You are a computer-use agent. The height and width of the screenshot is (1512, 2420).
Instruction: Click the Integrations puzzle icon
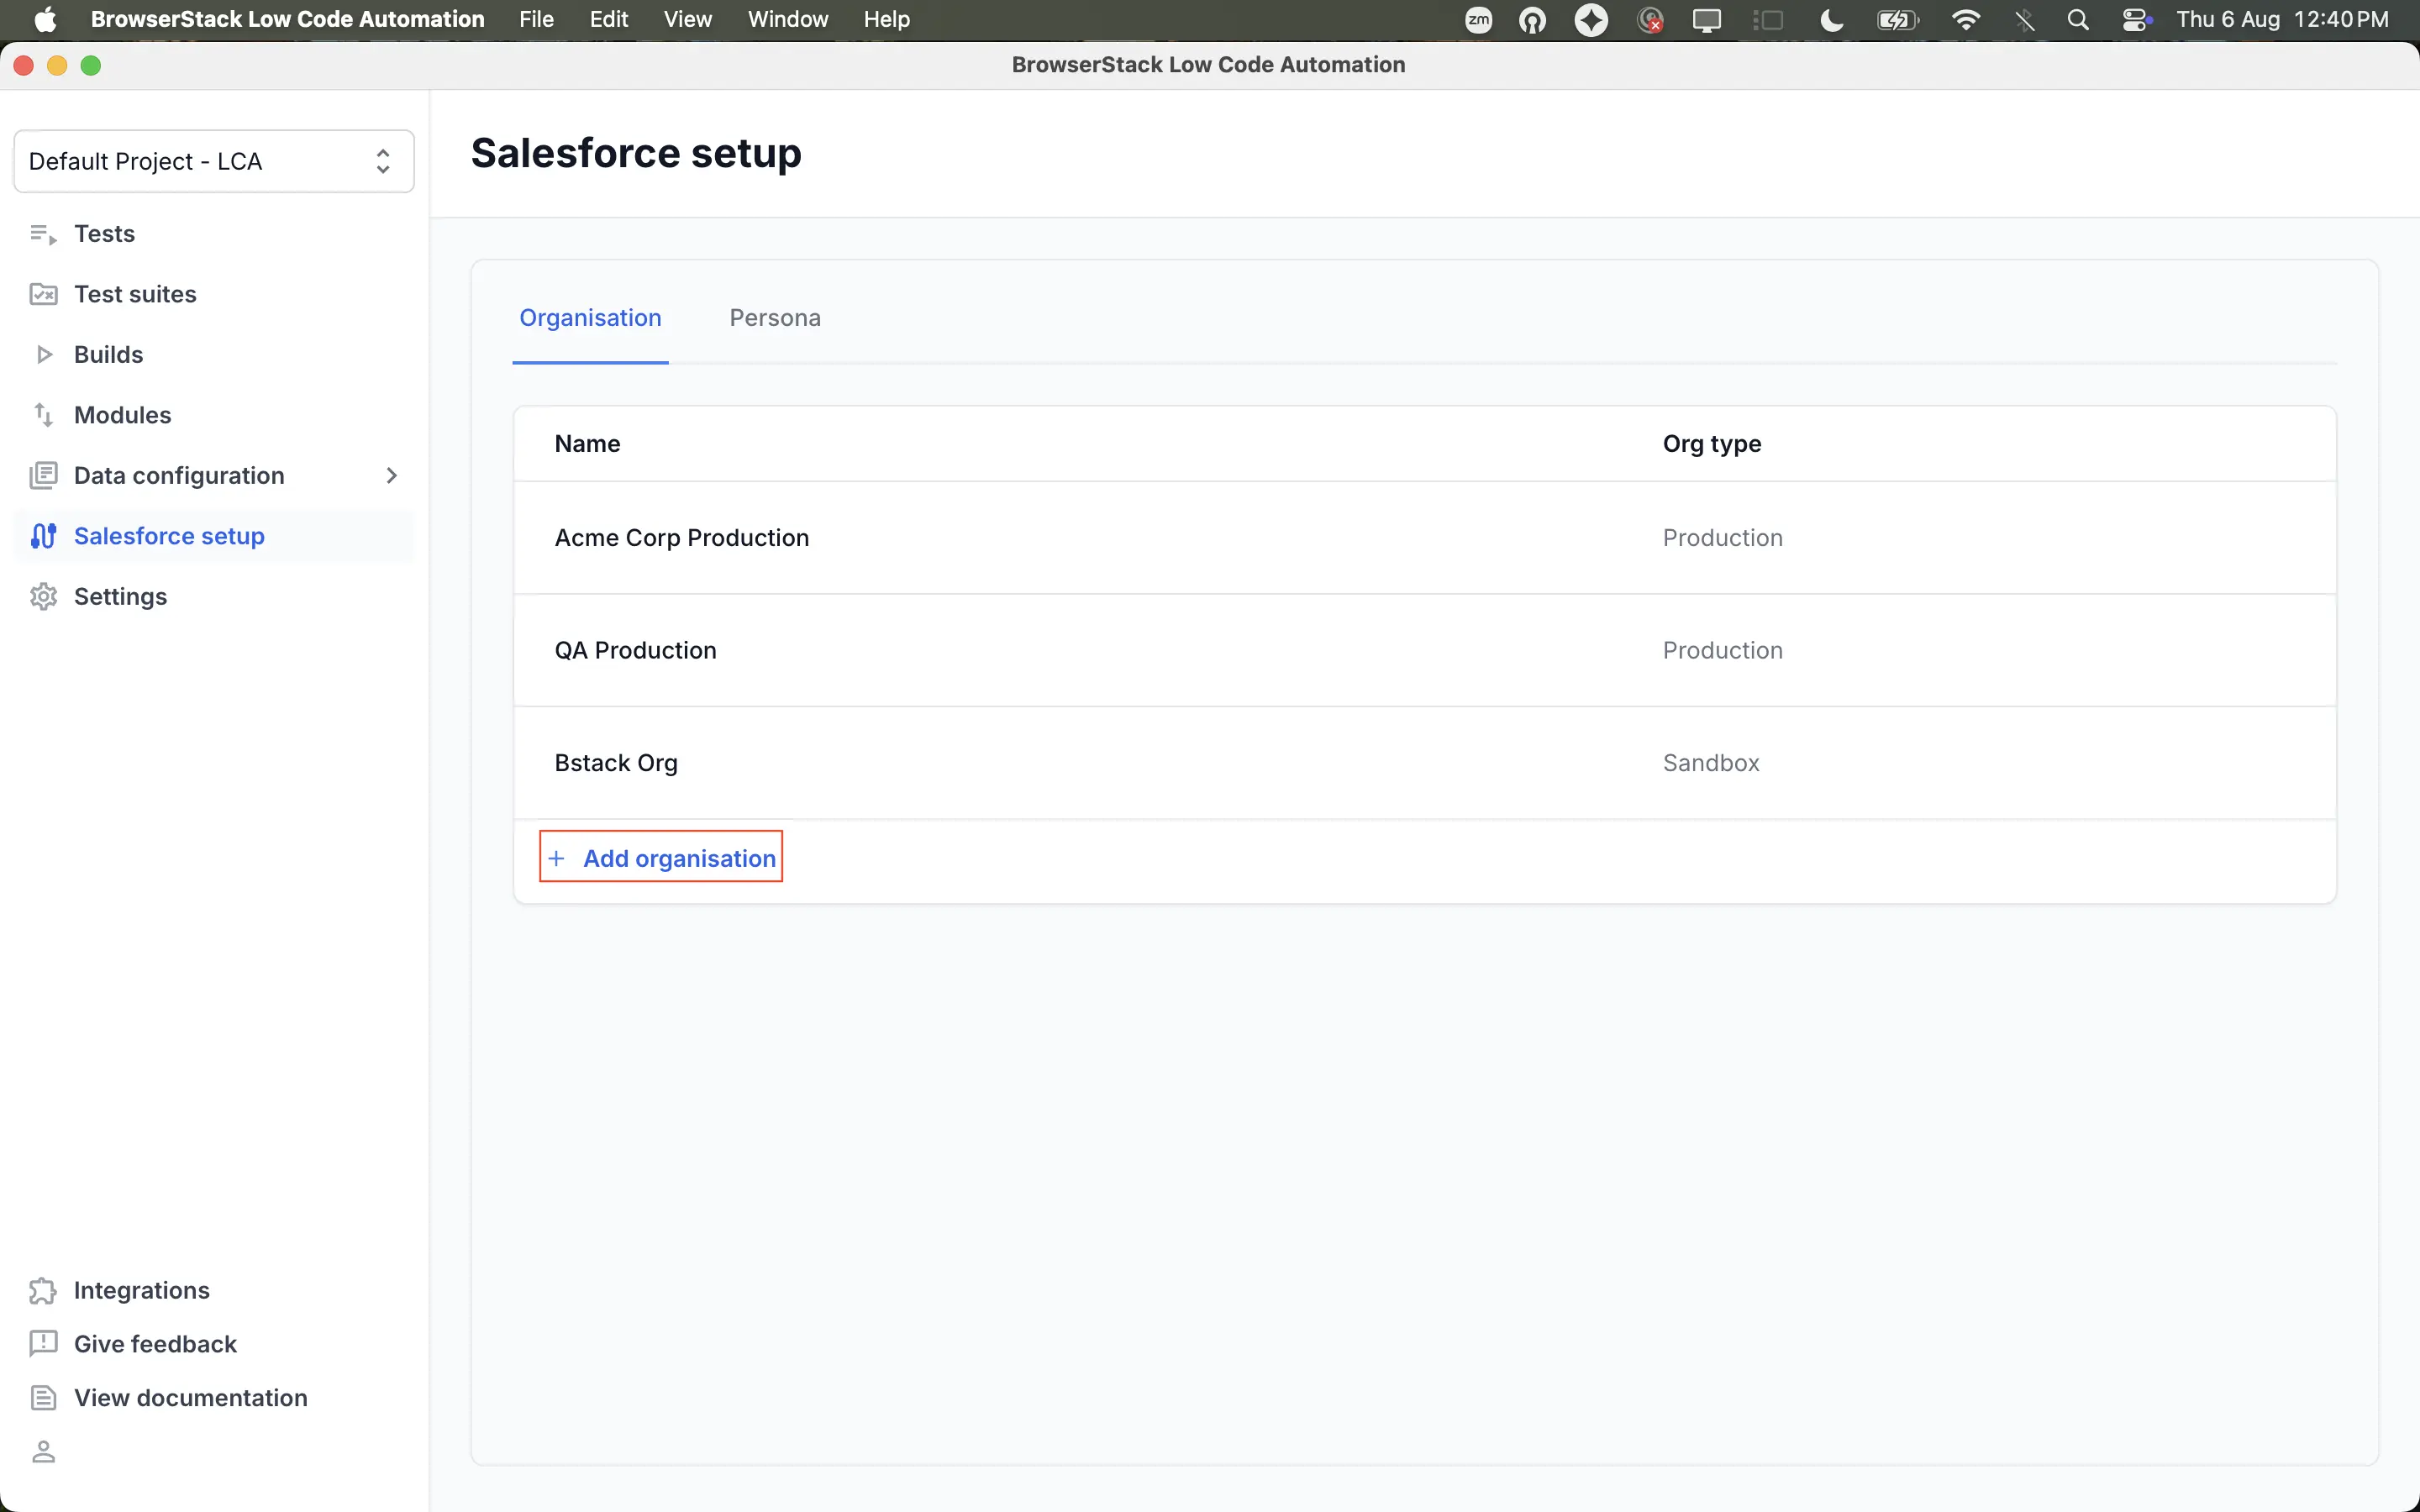[x=43, y=1290]
